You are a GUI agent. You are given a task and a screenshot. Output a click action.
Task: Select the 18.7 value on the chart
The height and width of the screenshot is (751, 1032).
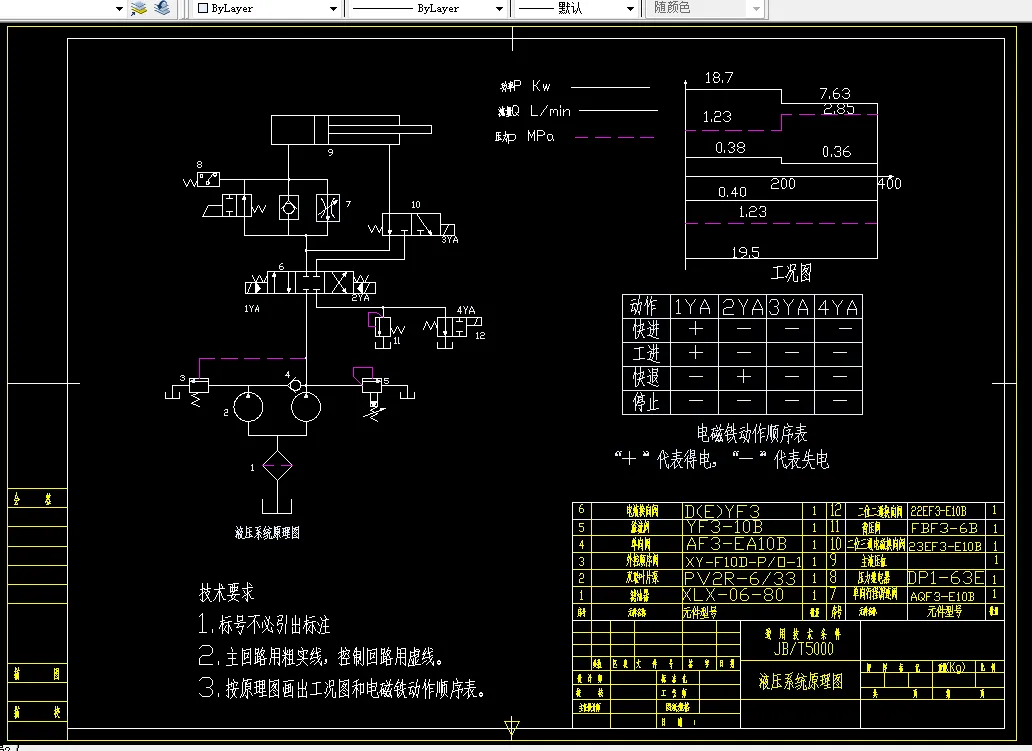click(719, 78)
